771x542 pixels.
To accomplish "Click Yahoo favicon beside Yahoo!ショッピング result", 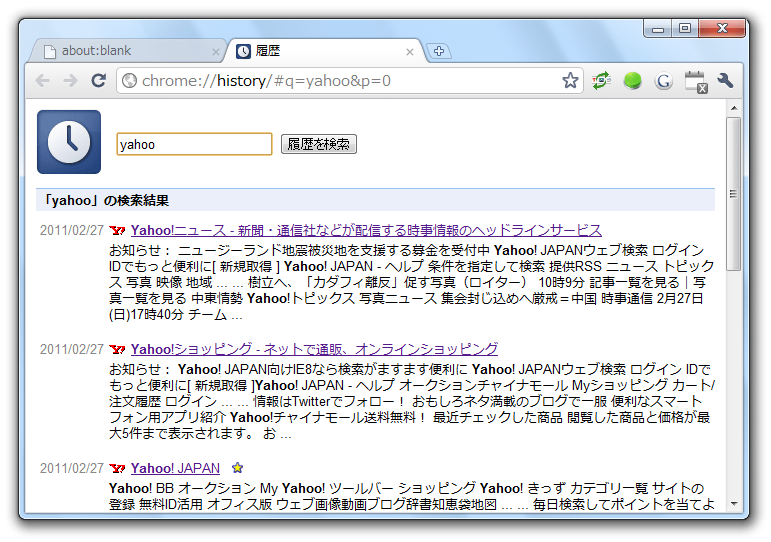I will (117, 349).
